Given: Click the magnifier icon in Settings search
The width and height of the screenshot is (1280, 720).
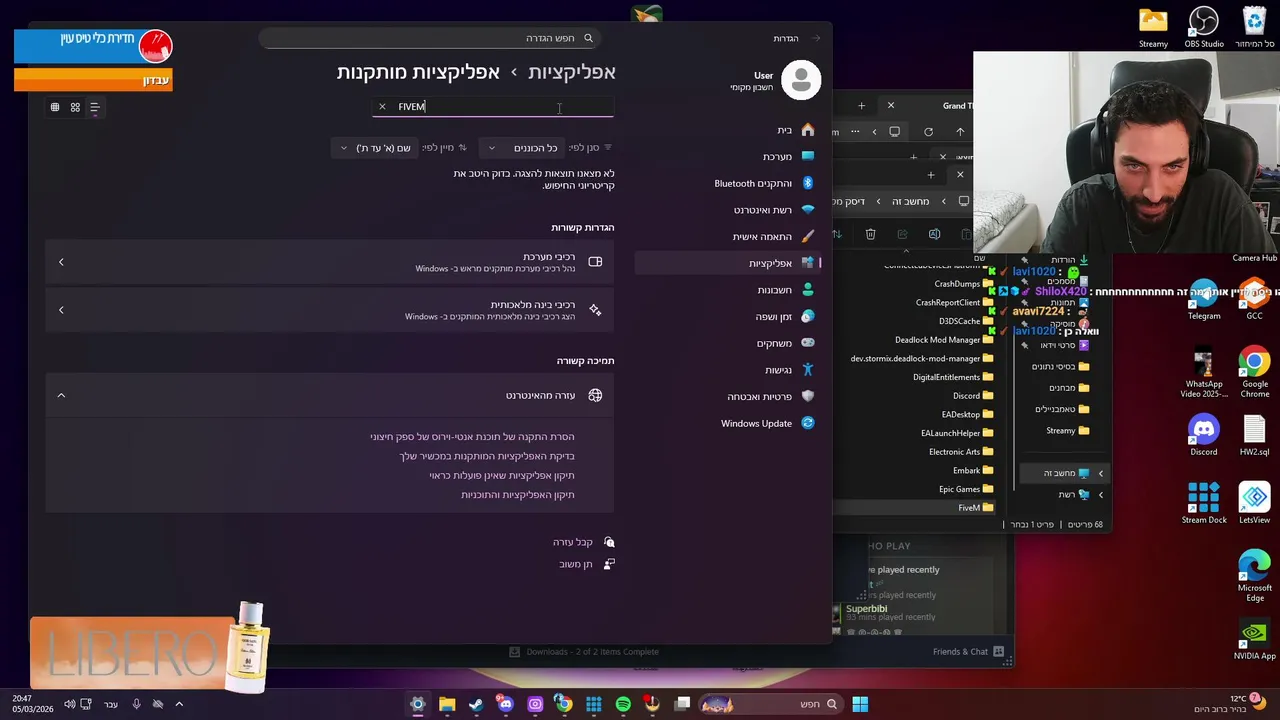Looking at the screenshot, I should tap(588, 38).
